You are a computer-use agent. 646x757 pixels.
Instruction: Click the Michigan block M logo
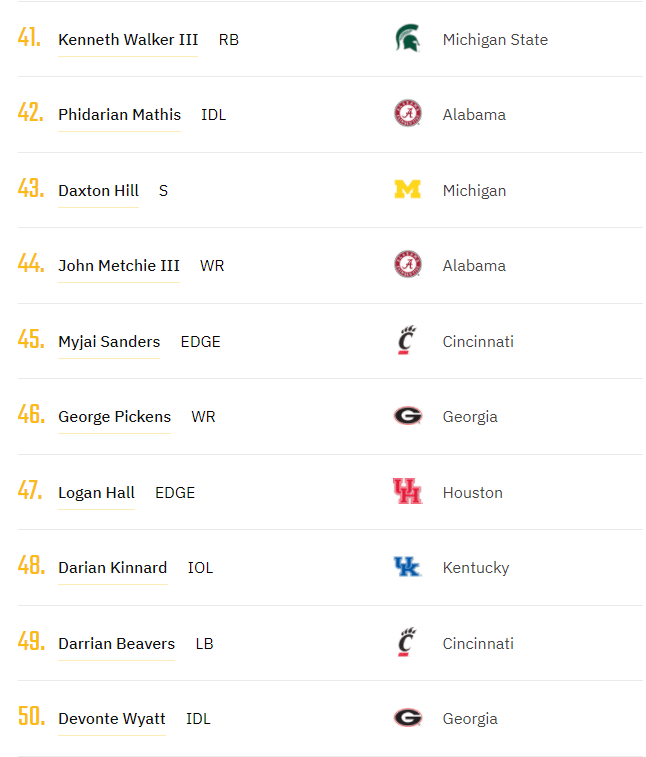407,190
